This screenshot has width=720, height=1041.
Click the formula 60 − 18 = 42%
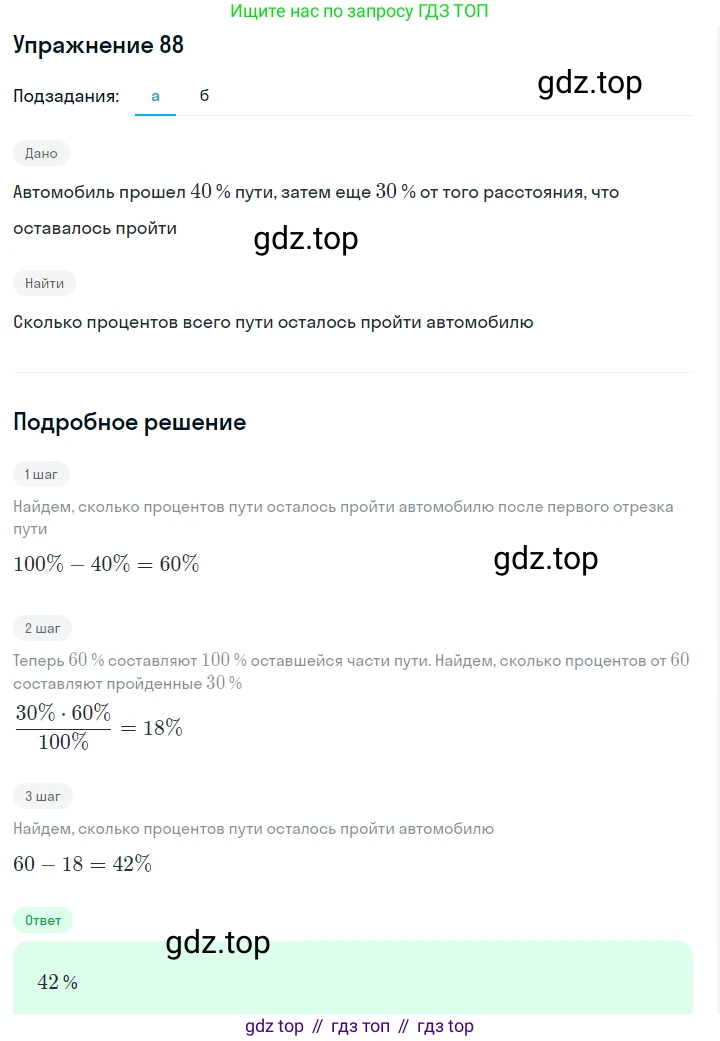tap(82, 864)
